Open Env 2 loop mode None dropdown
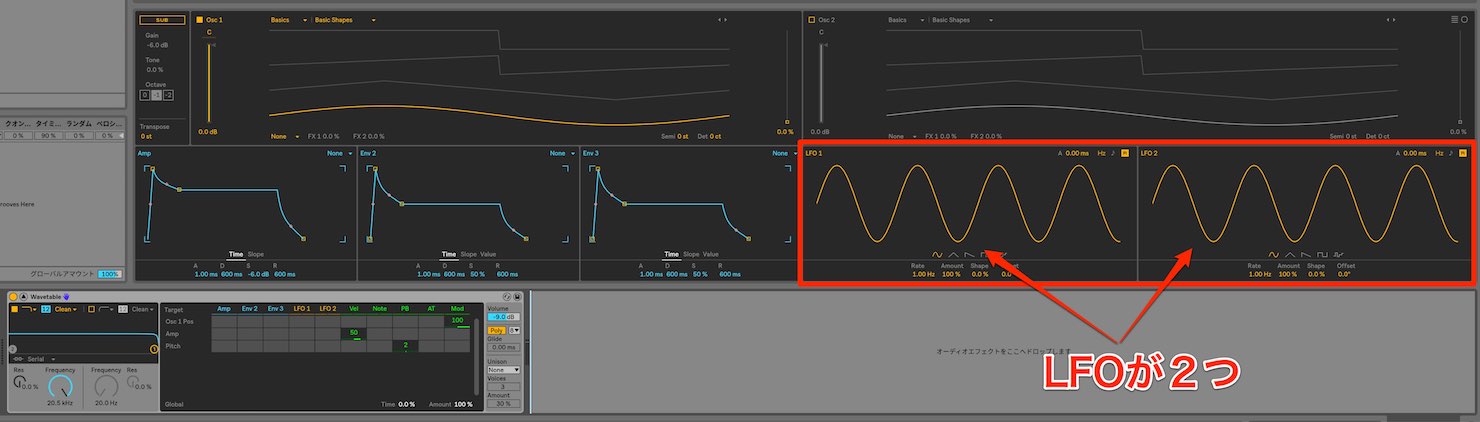The image size is (1480, 422). [x=561, y=154]
